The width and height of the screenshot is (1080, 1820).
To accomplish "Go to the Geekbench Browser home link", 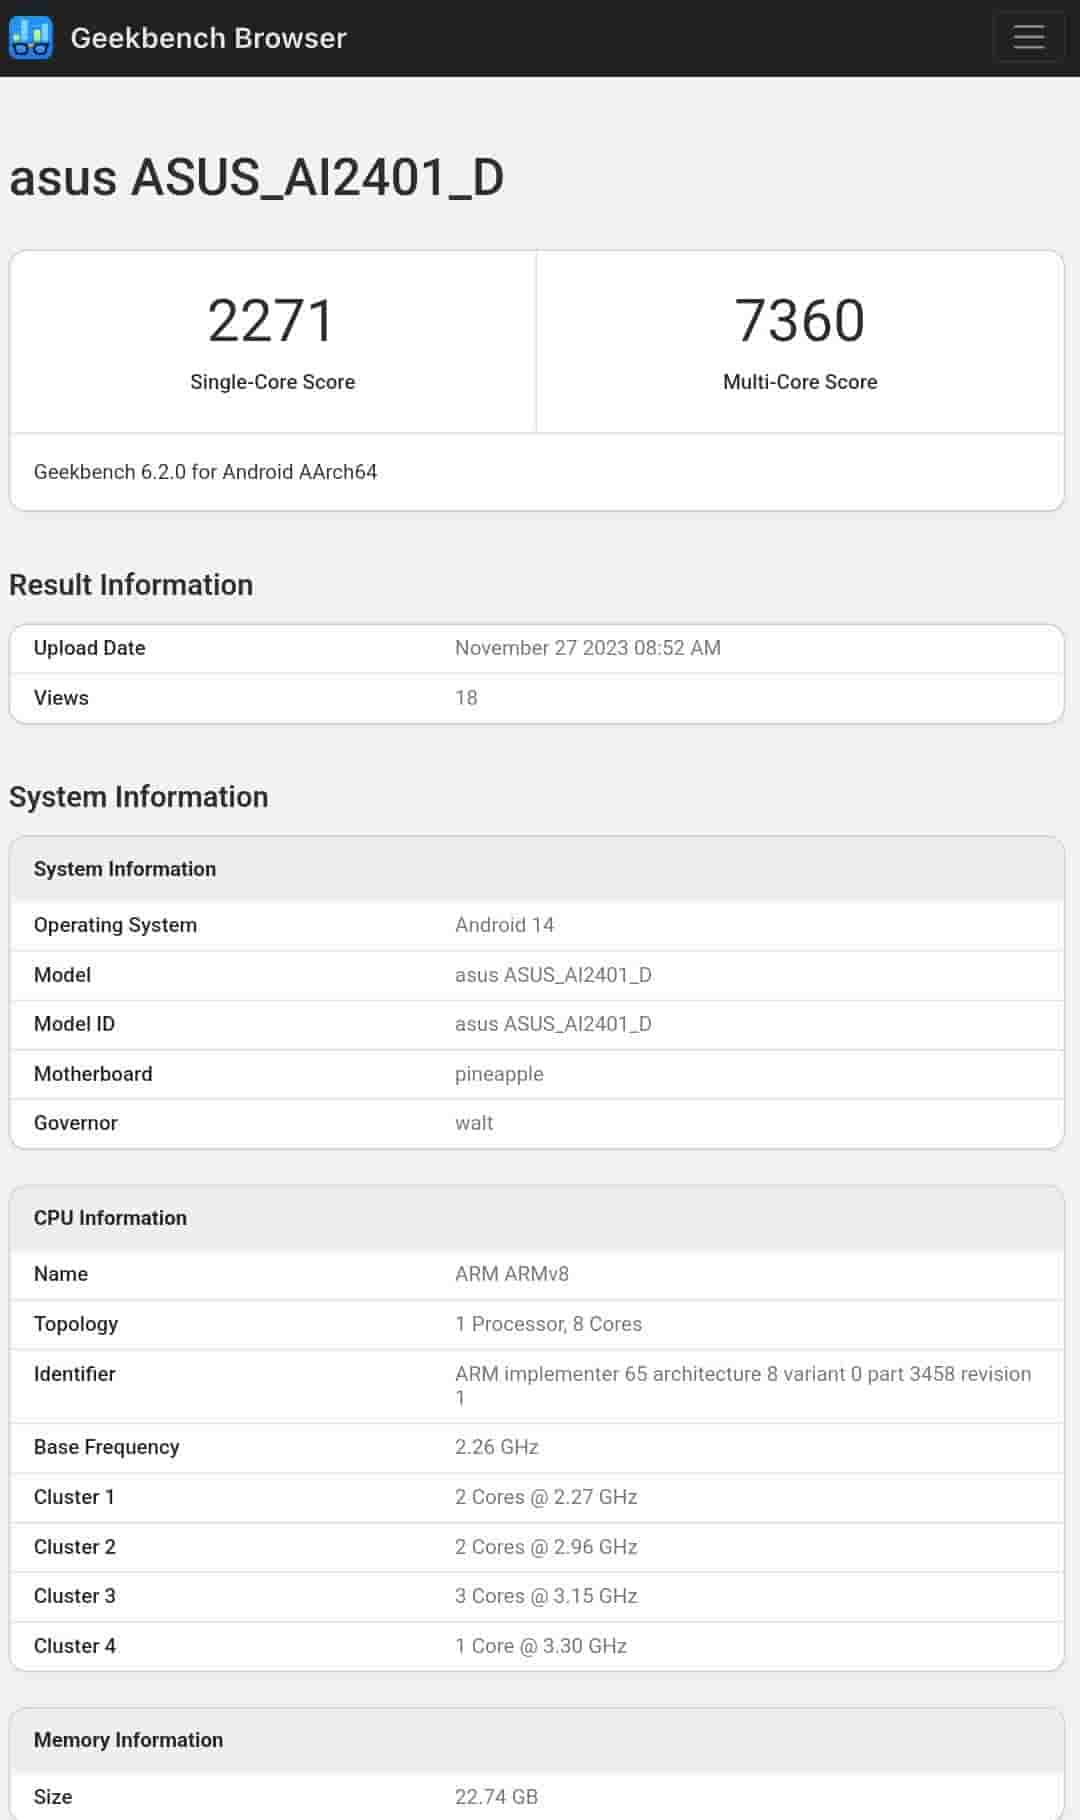I will point(208,38).
